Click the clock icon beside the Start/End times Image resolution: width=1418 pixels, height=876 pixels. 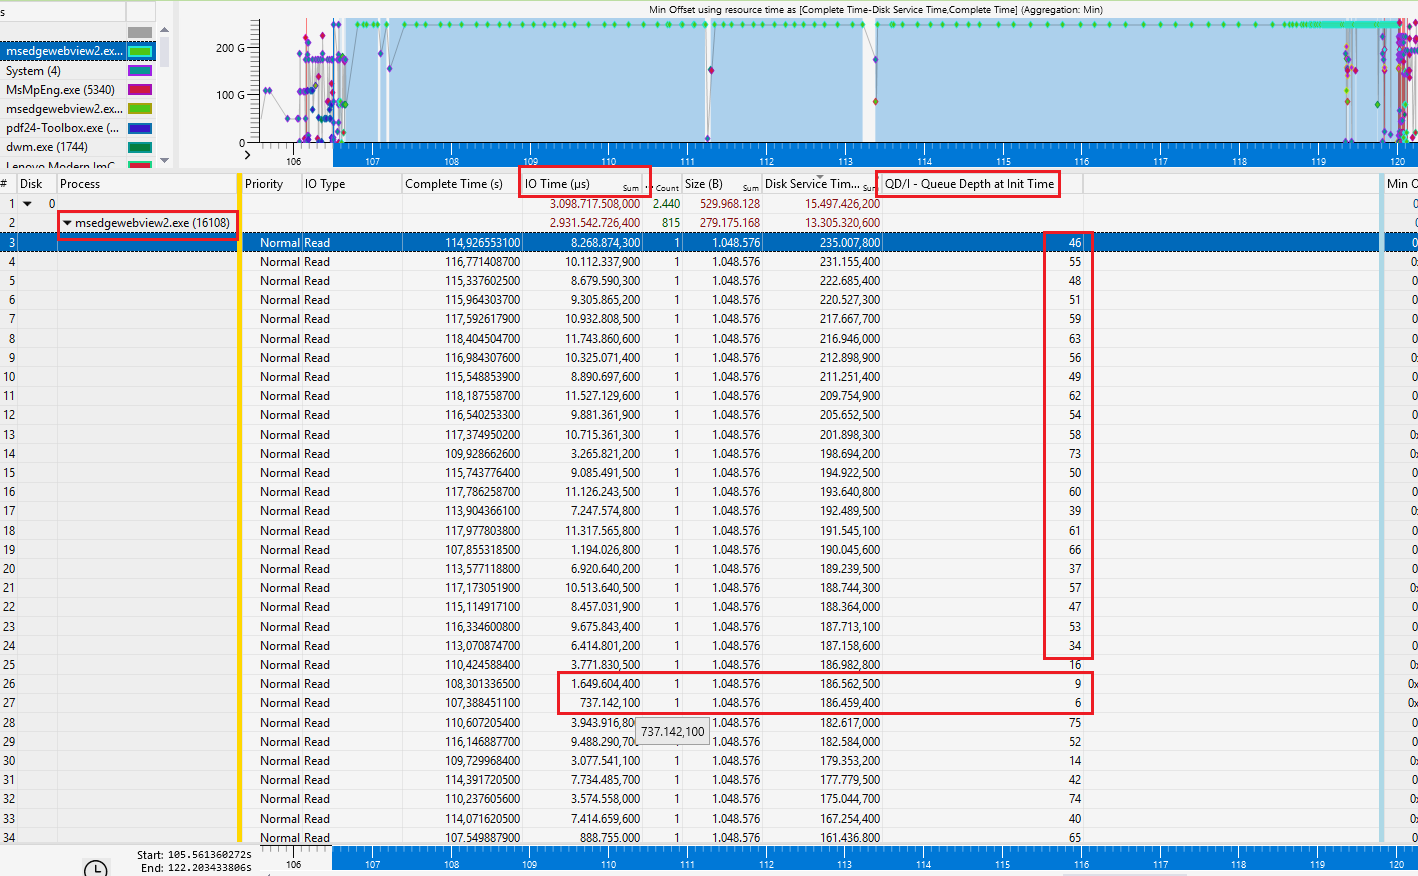tap(96, 868)
